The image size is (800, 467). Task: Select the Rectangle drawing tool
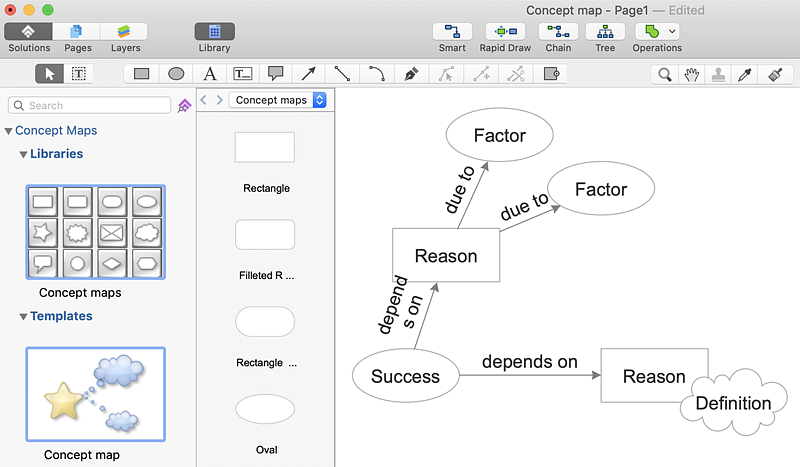pos(142,74)
